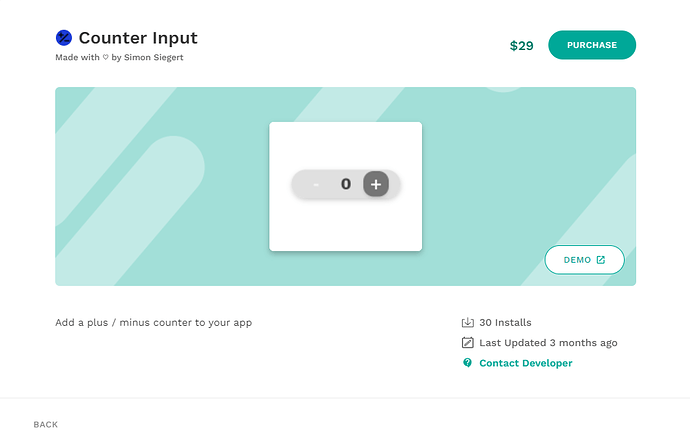Click the Simon Siegert author text
The height and width of the screenshot is (447, 690).
(x=157, y=58)
